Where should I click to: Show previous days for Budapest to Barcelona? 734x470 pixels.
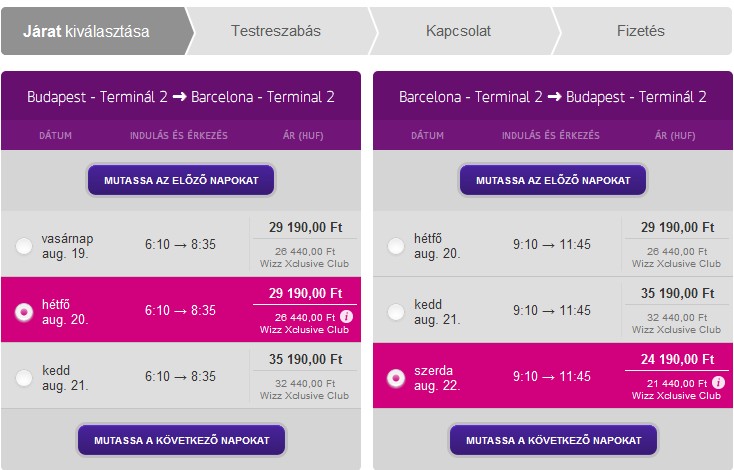click(181, 180)
